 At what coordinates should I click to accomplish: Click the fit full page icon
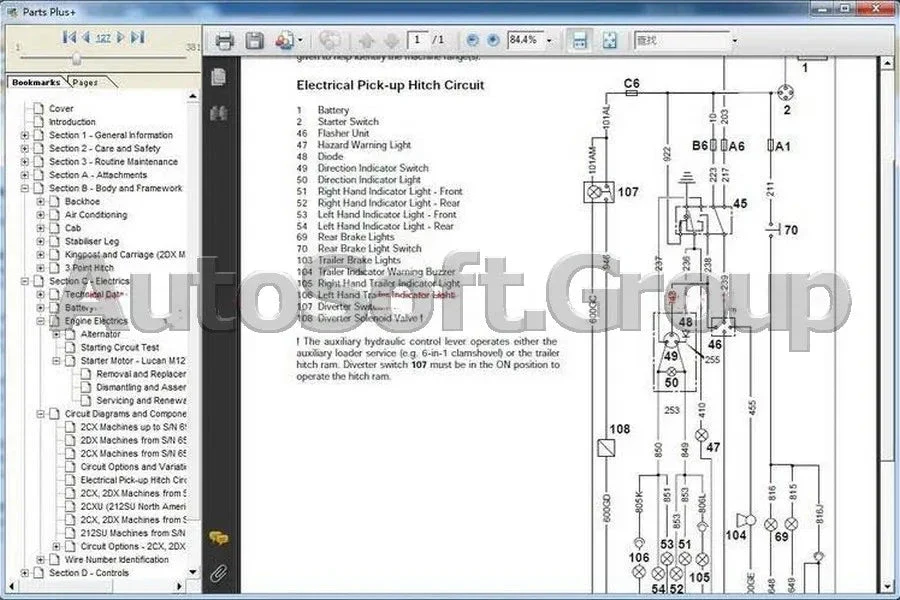coord(610,40)
